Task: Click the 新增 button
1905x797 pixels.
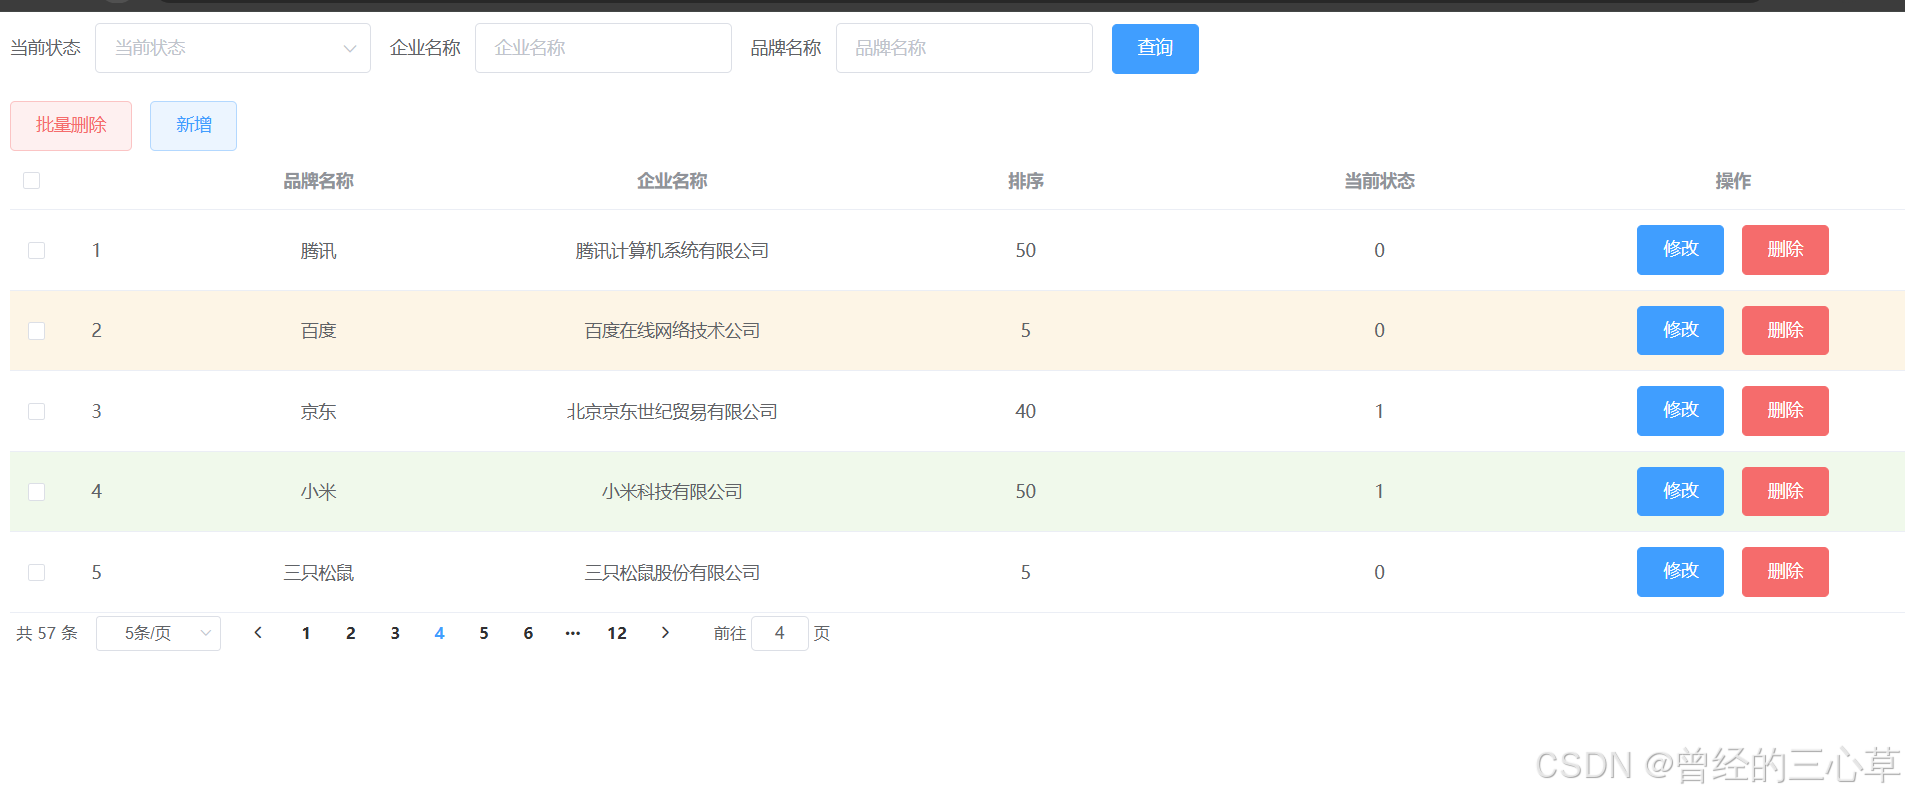Action: coord(193,125)
